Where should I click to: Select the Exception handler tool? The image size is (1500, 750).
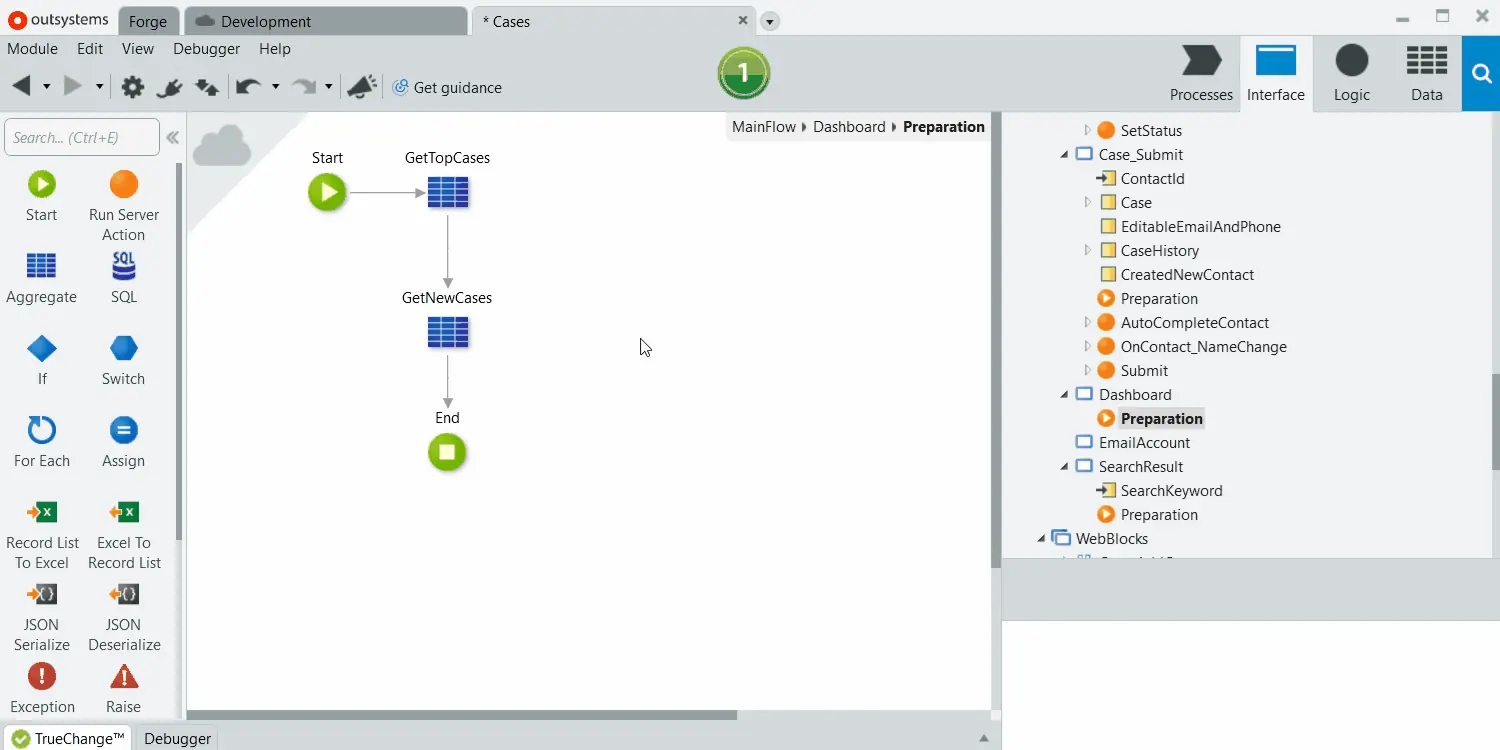pos(42,689)
